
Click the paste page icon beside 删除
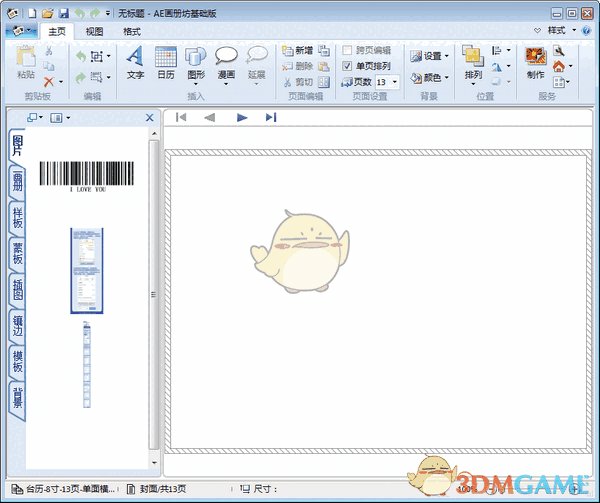324,66
